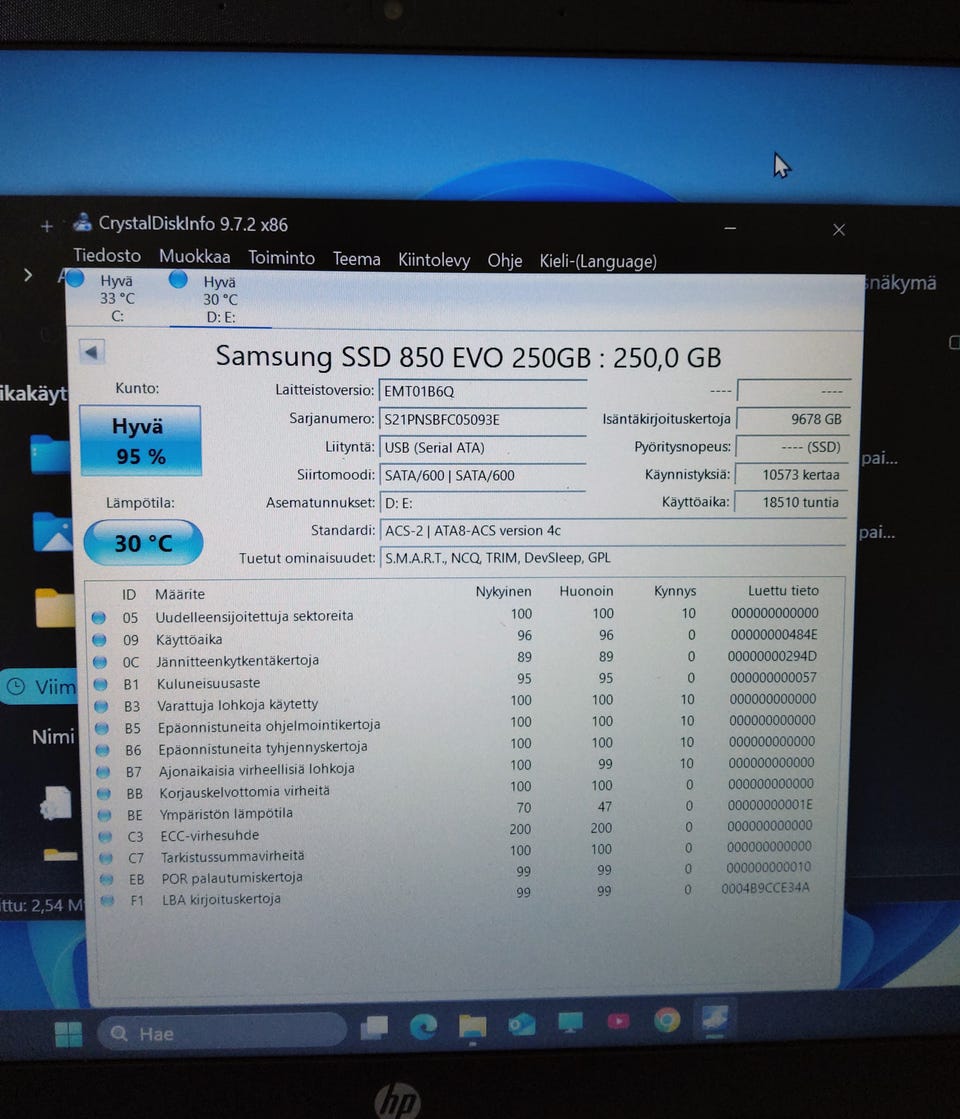Open the Tiedosto menu
Image resolution: width=960 pixels, height=1119 pixels.
tap(107, 255)
